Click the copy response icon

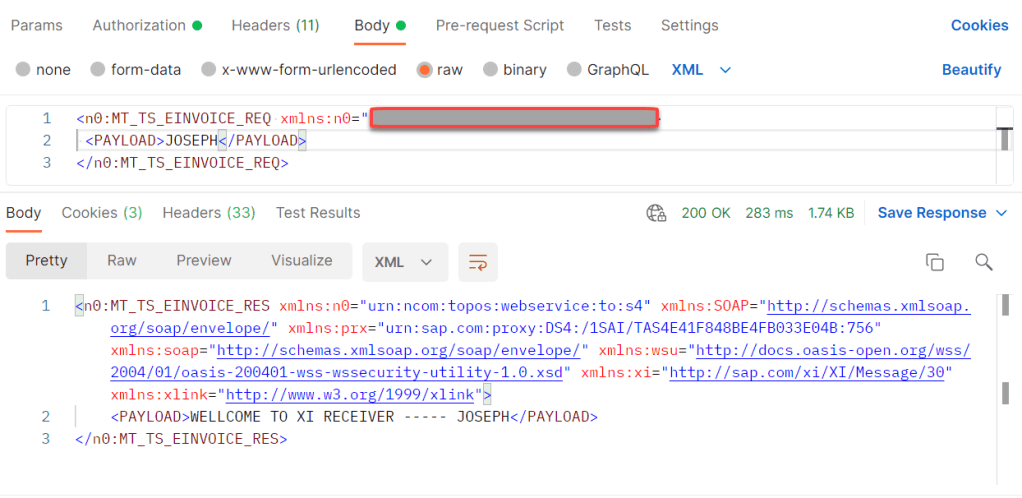pos(934,262)
